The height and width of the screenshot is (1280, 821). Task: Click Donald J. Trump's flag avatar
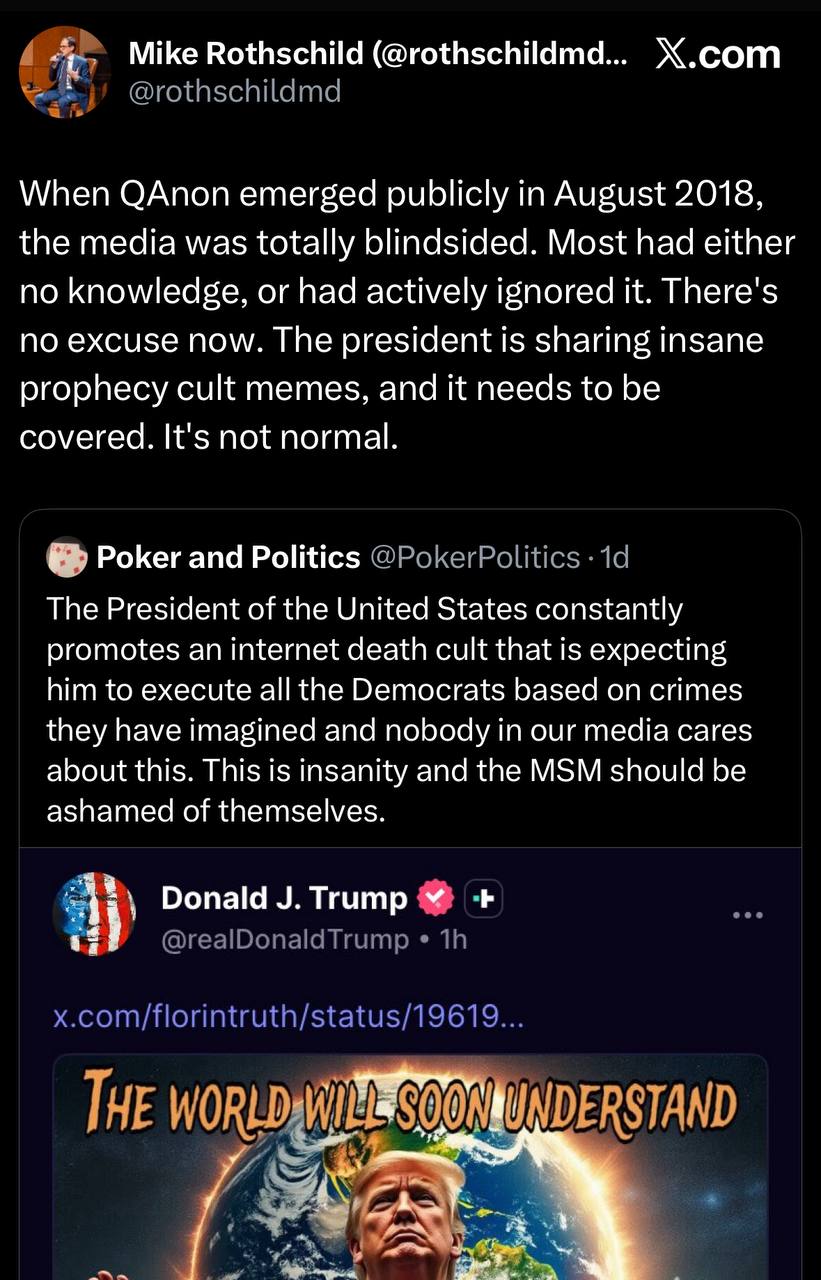point(93,914)
